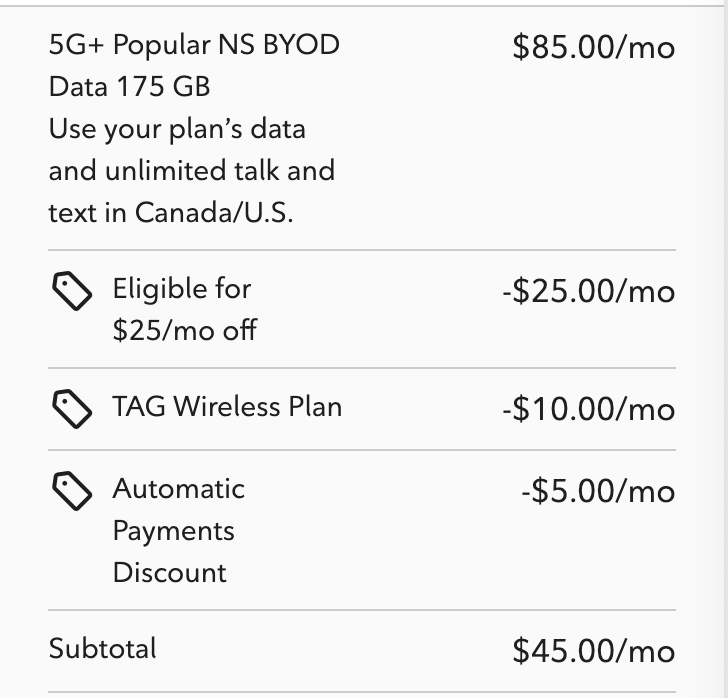Open the TAG Wireless Plan label

[227, 407]
